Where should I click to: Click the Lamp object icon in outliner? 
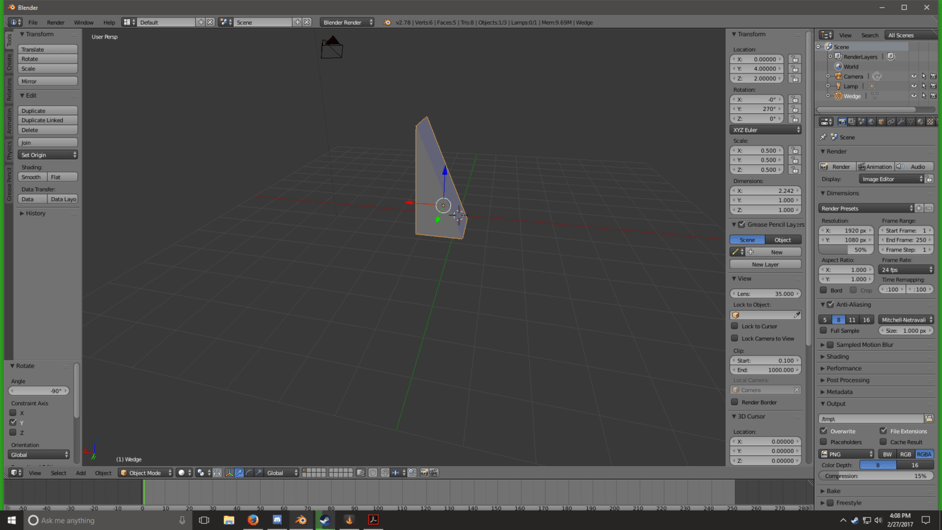(839, 86)
